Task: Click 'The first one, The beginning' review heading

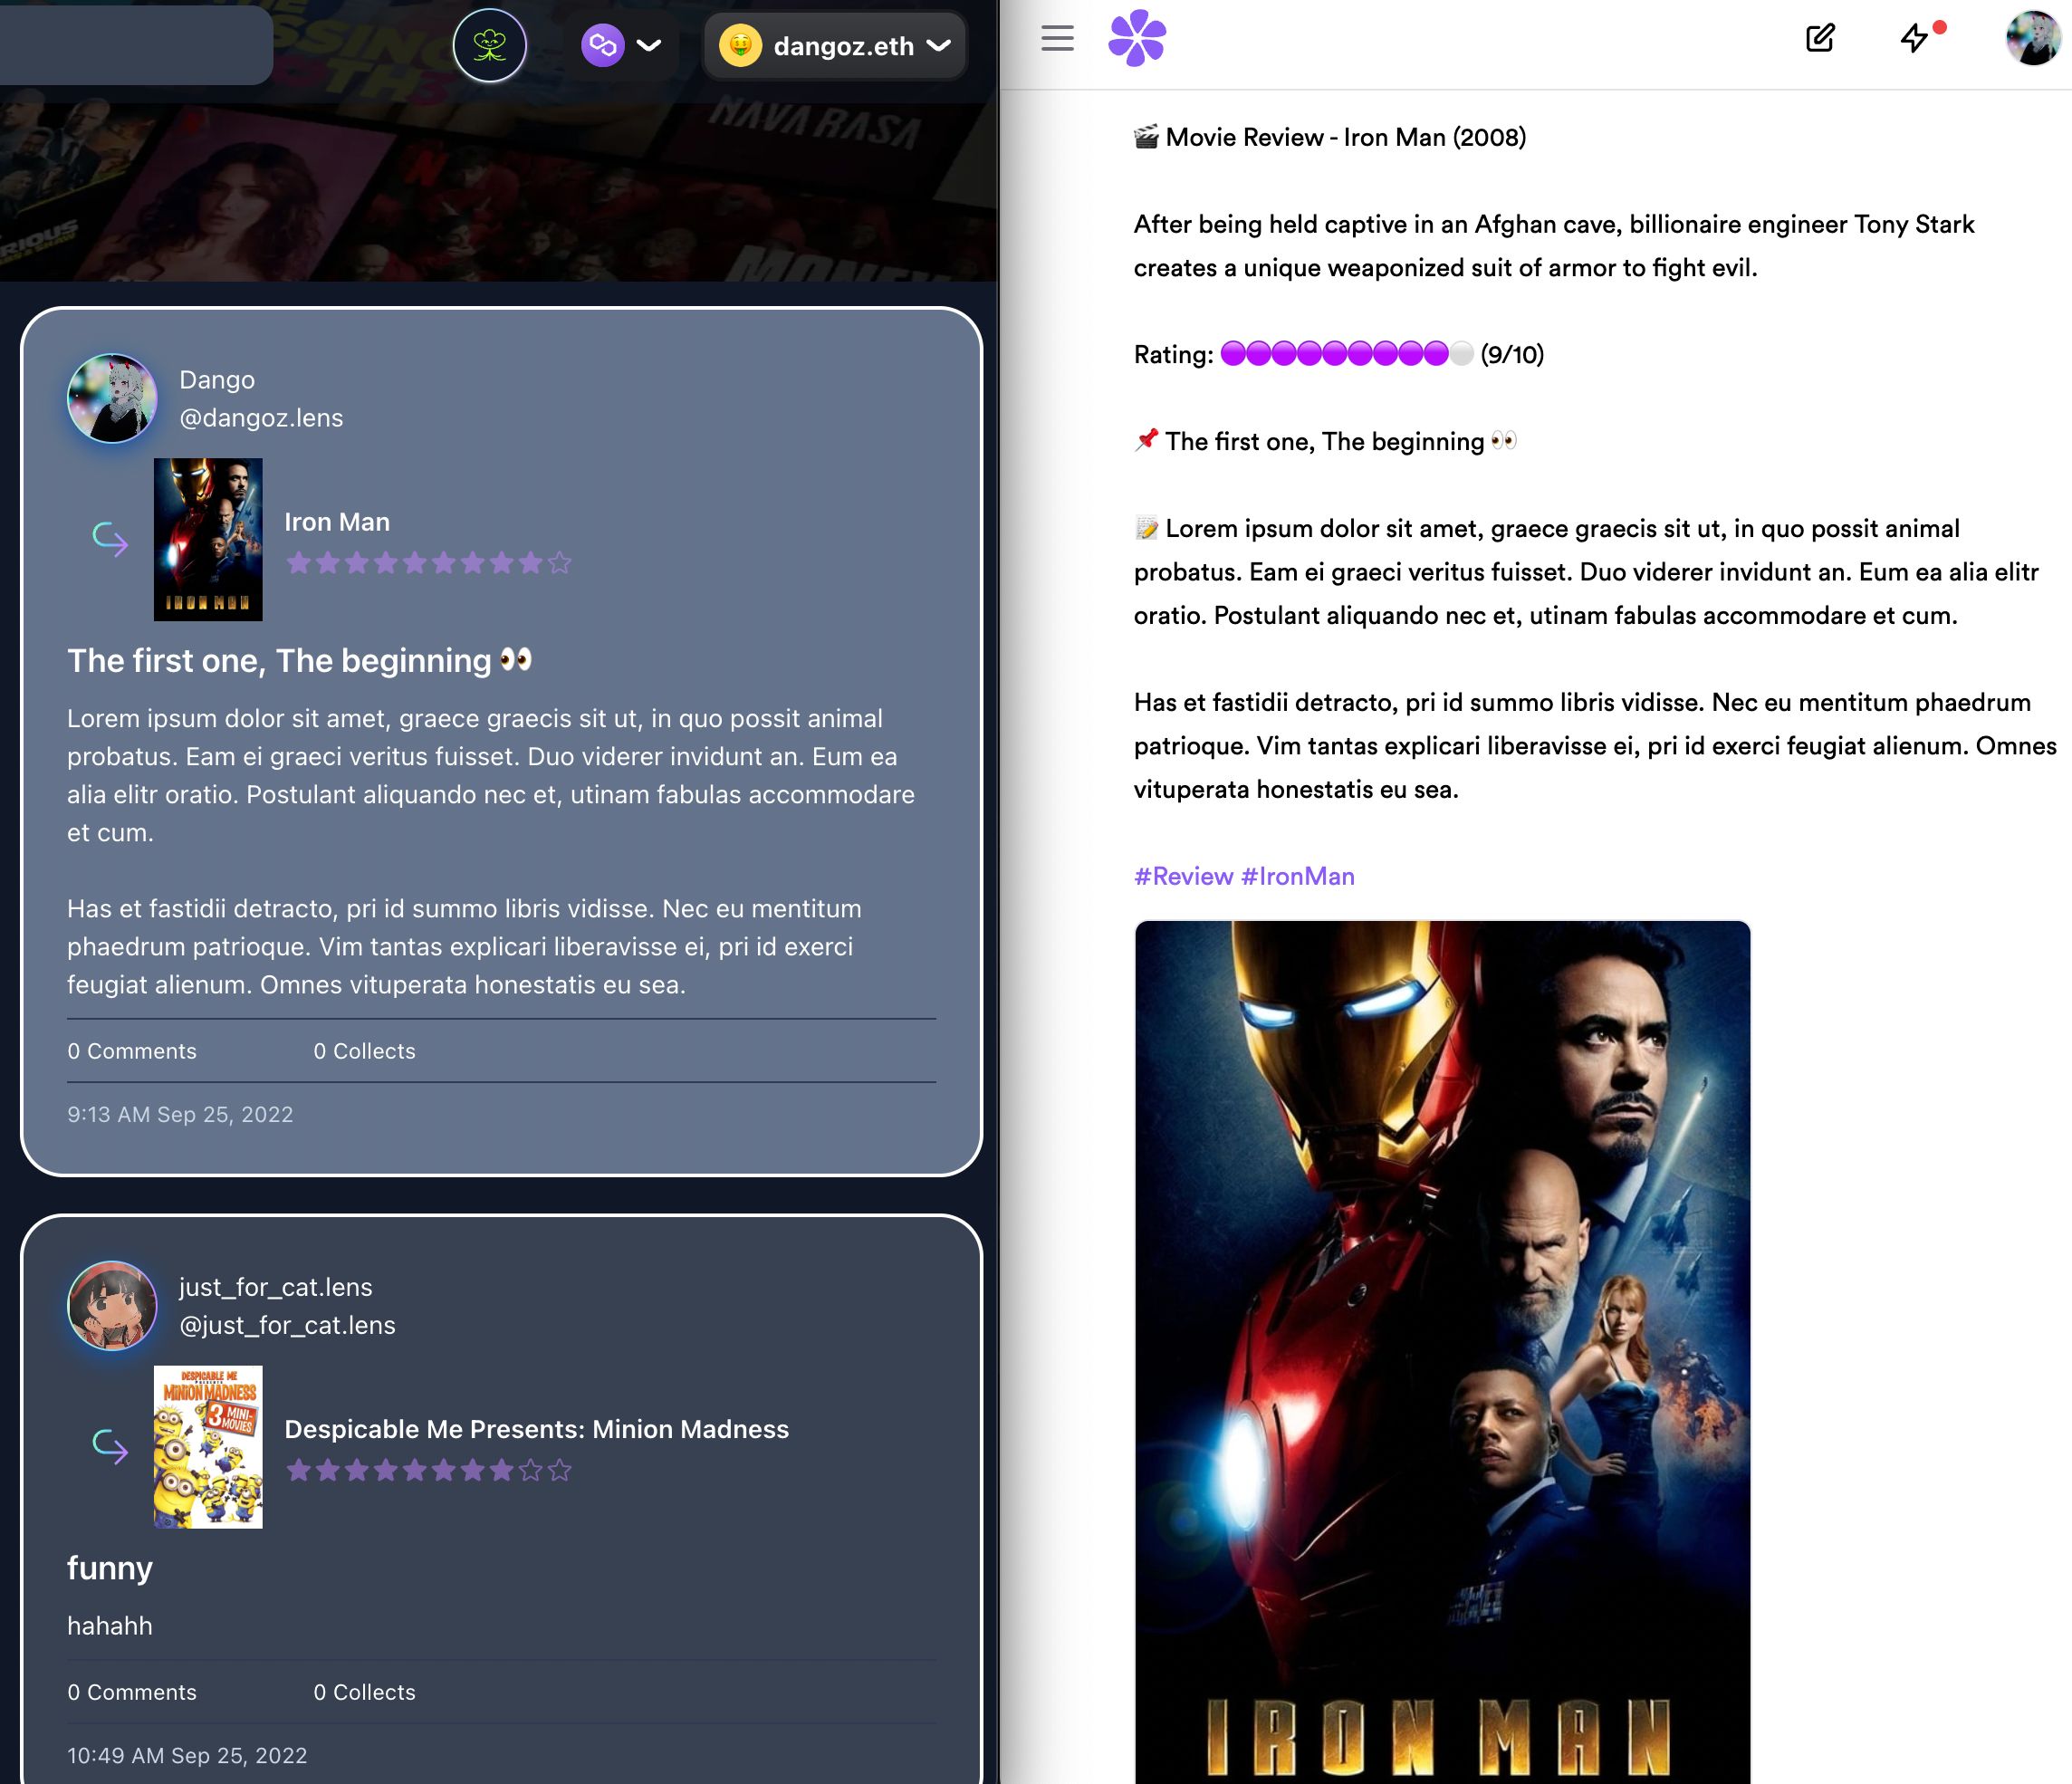Action: coord(300,660)
